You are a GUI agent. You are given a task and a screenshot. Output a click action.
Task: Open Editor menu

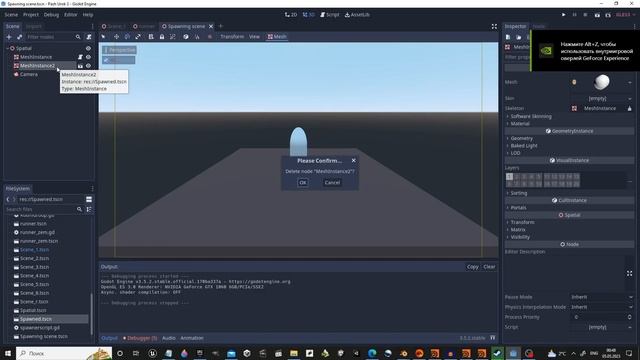click(71, 15)
